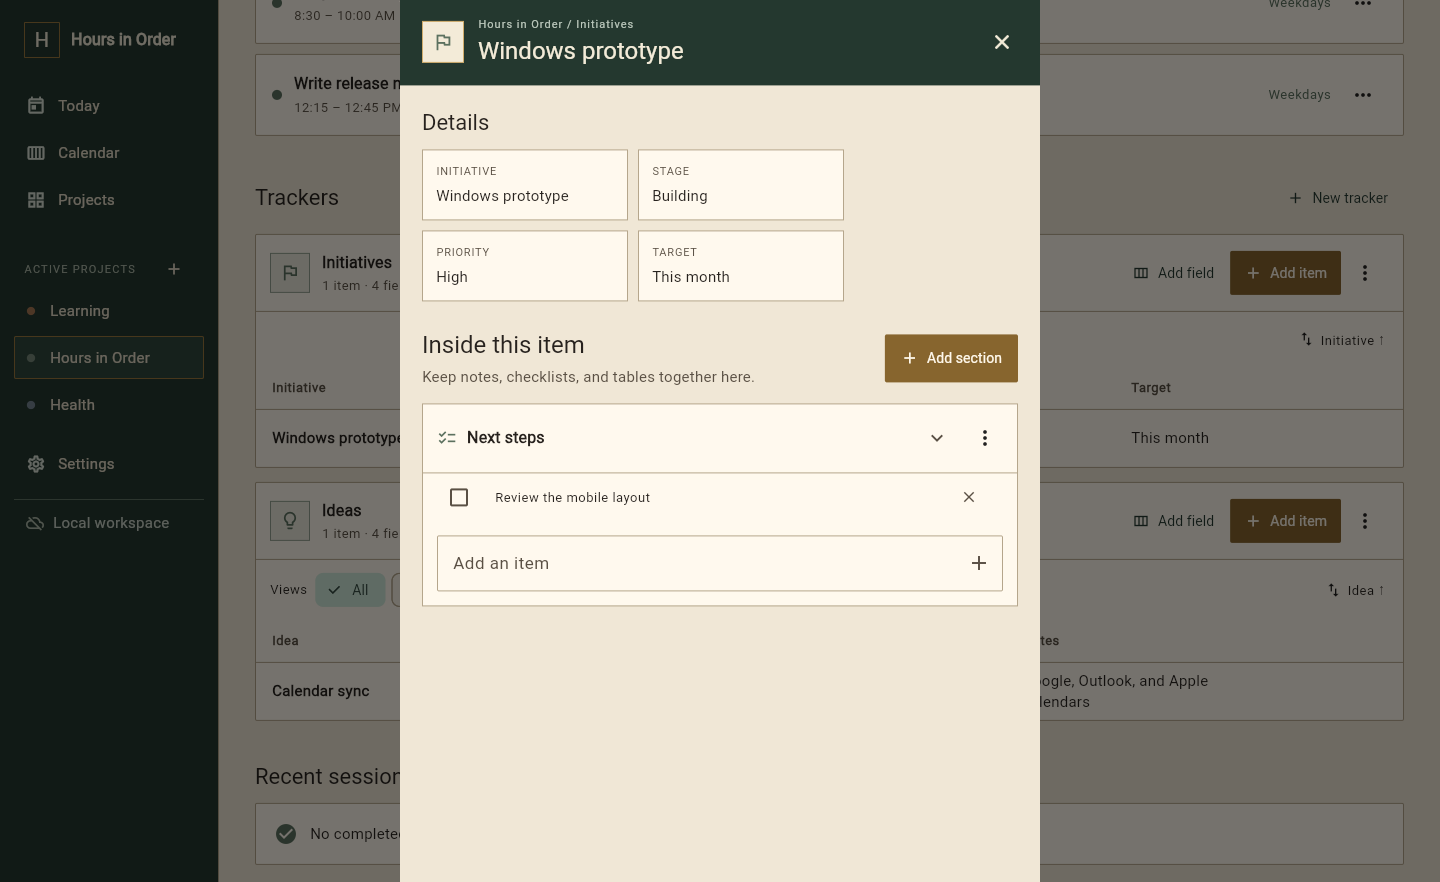Open the Target field showing This month
Screen dimensions: 1440x882
click(x=741, y=266)
